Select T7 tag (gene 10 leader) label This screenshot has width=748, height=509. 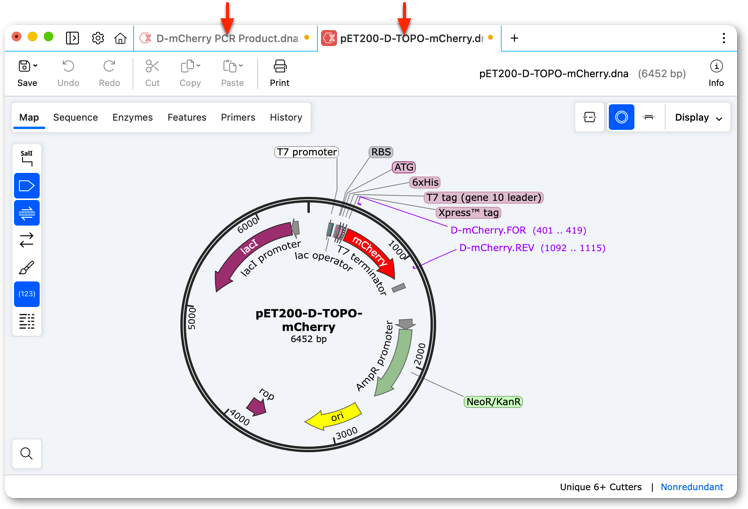[x=484, y=197]
